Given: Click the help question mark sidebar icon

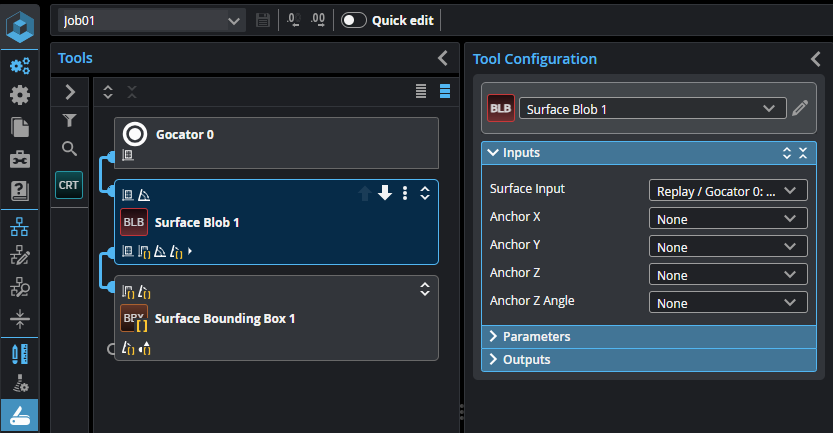Looking at the screenshot, I should tap(19, 190).
